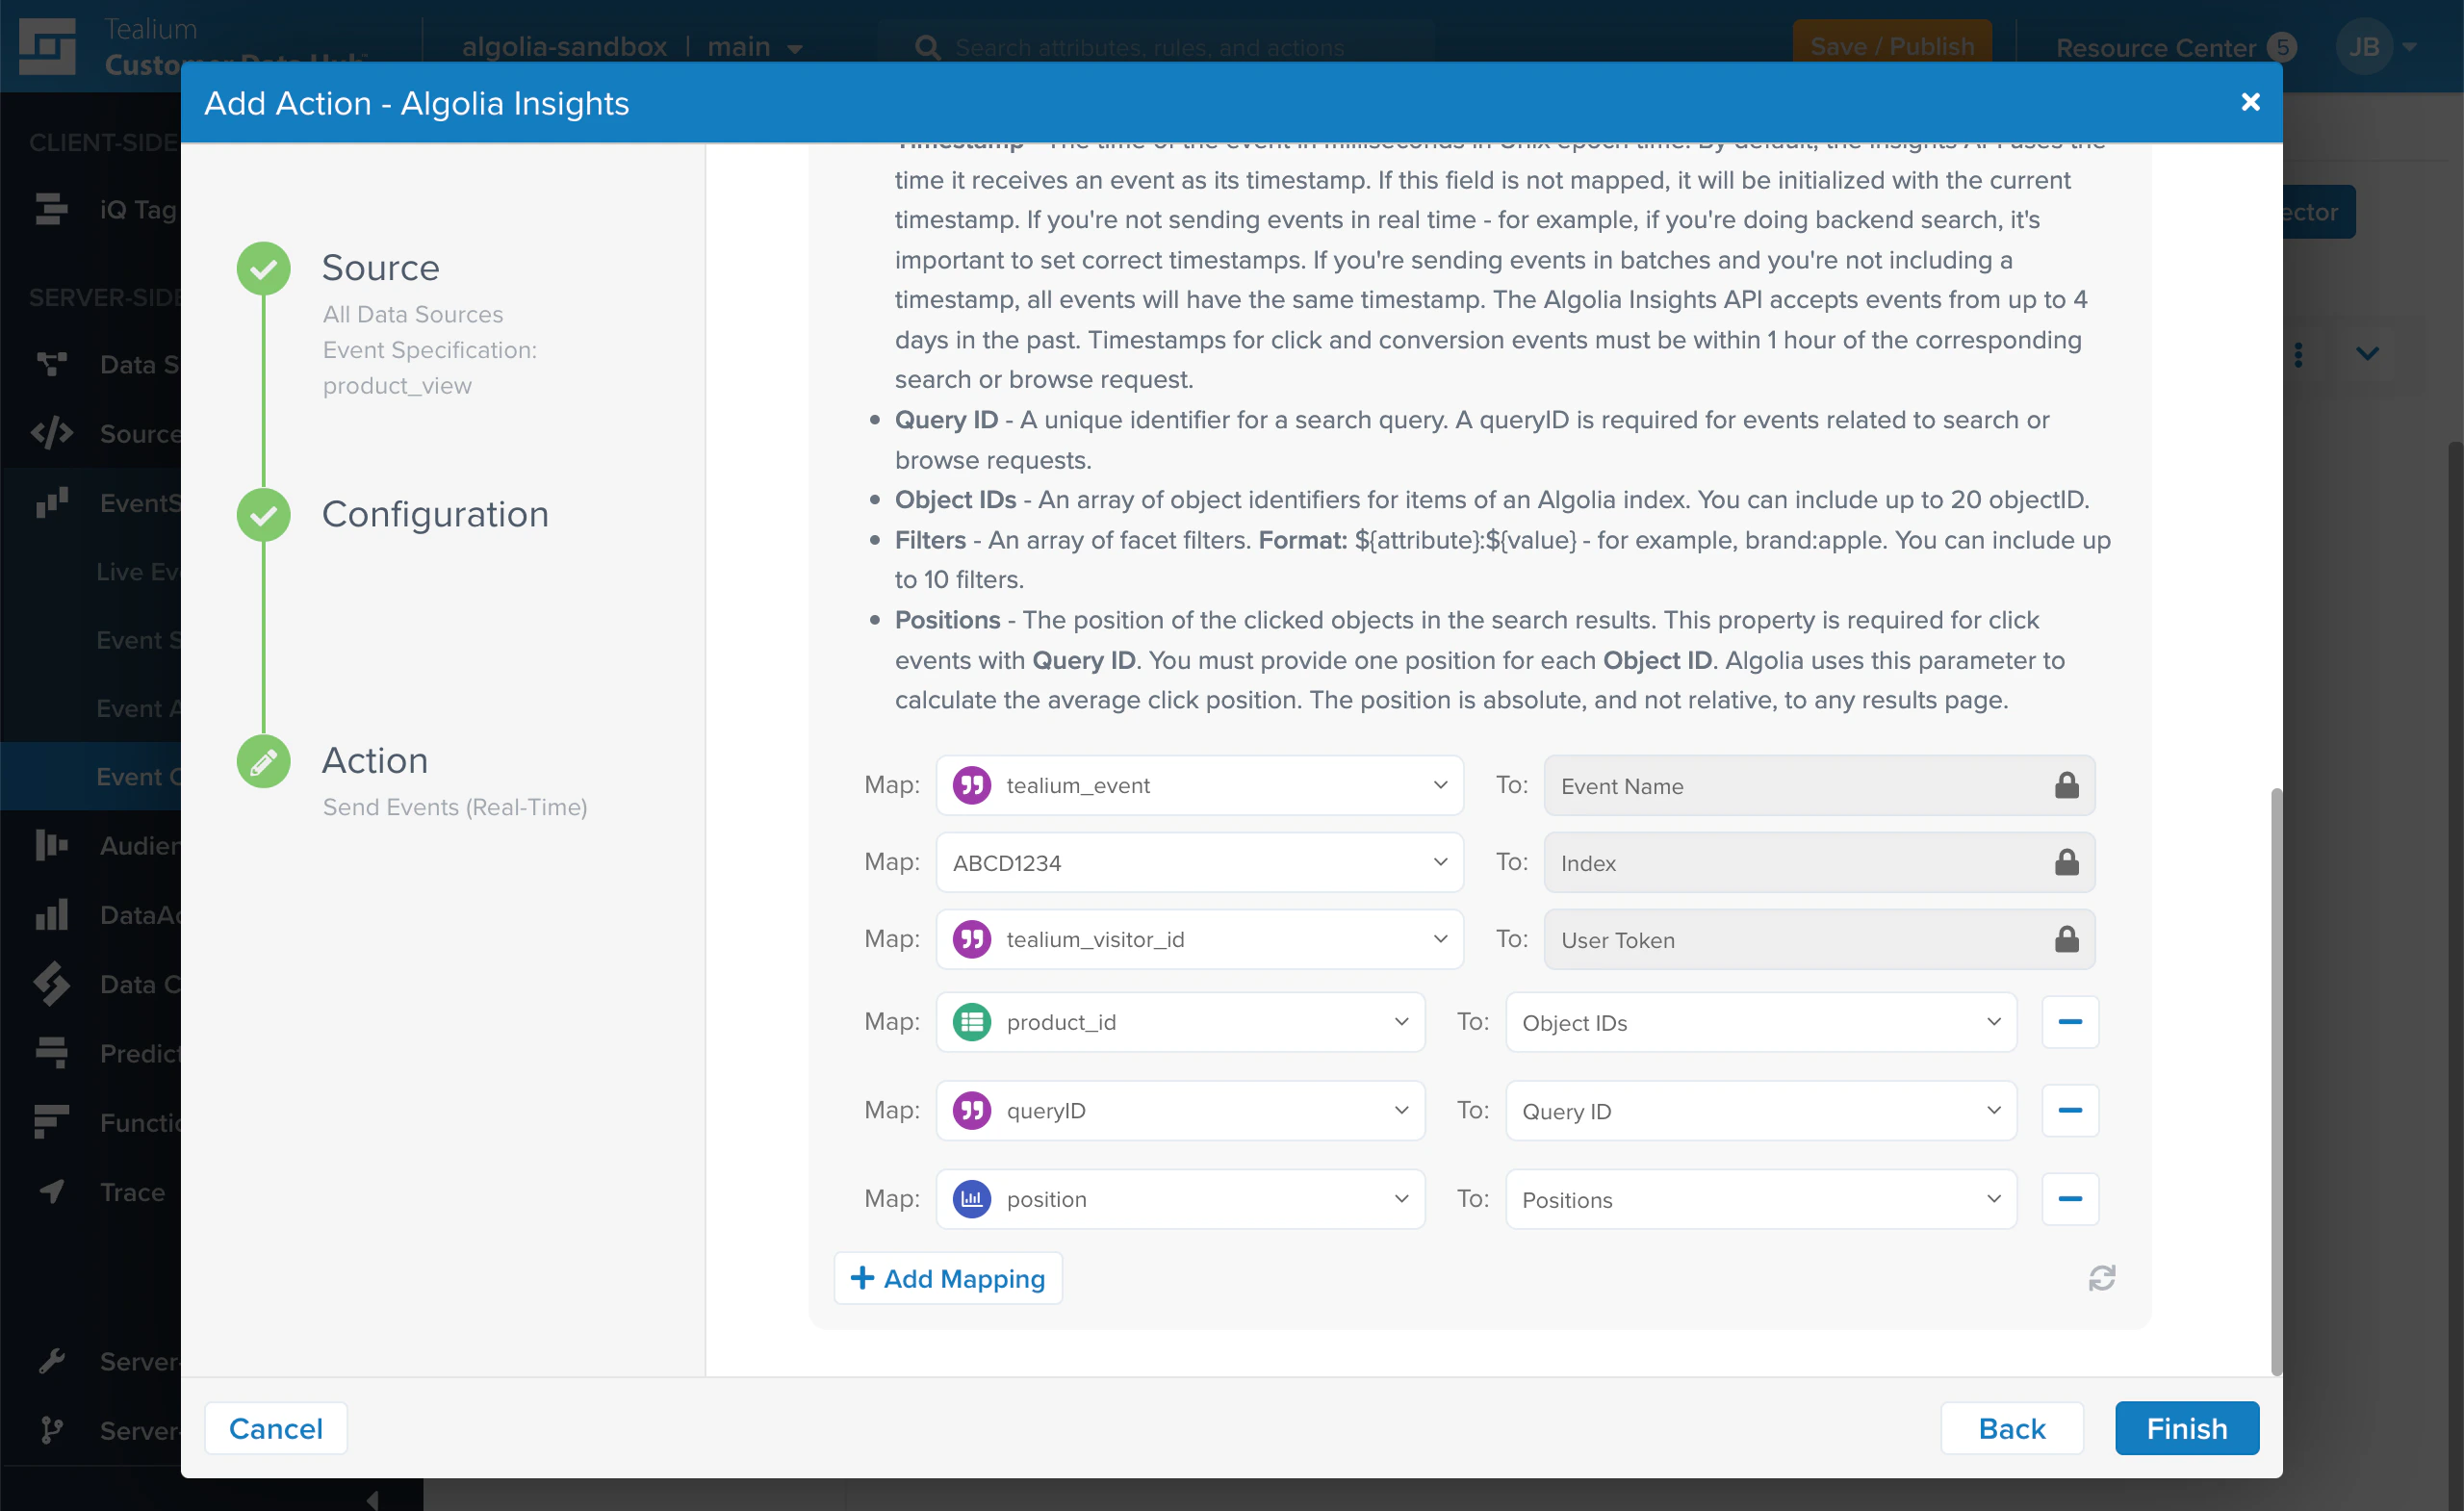
Task: Open the tealium_event Map dropdown
Action: [x=1200, y=785]
